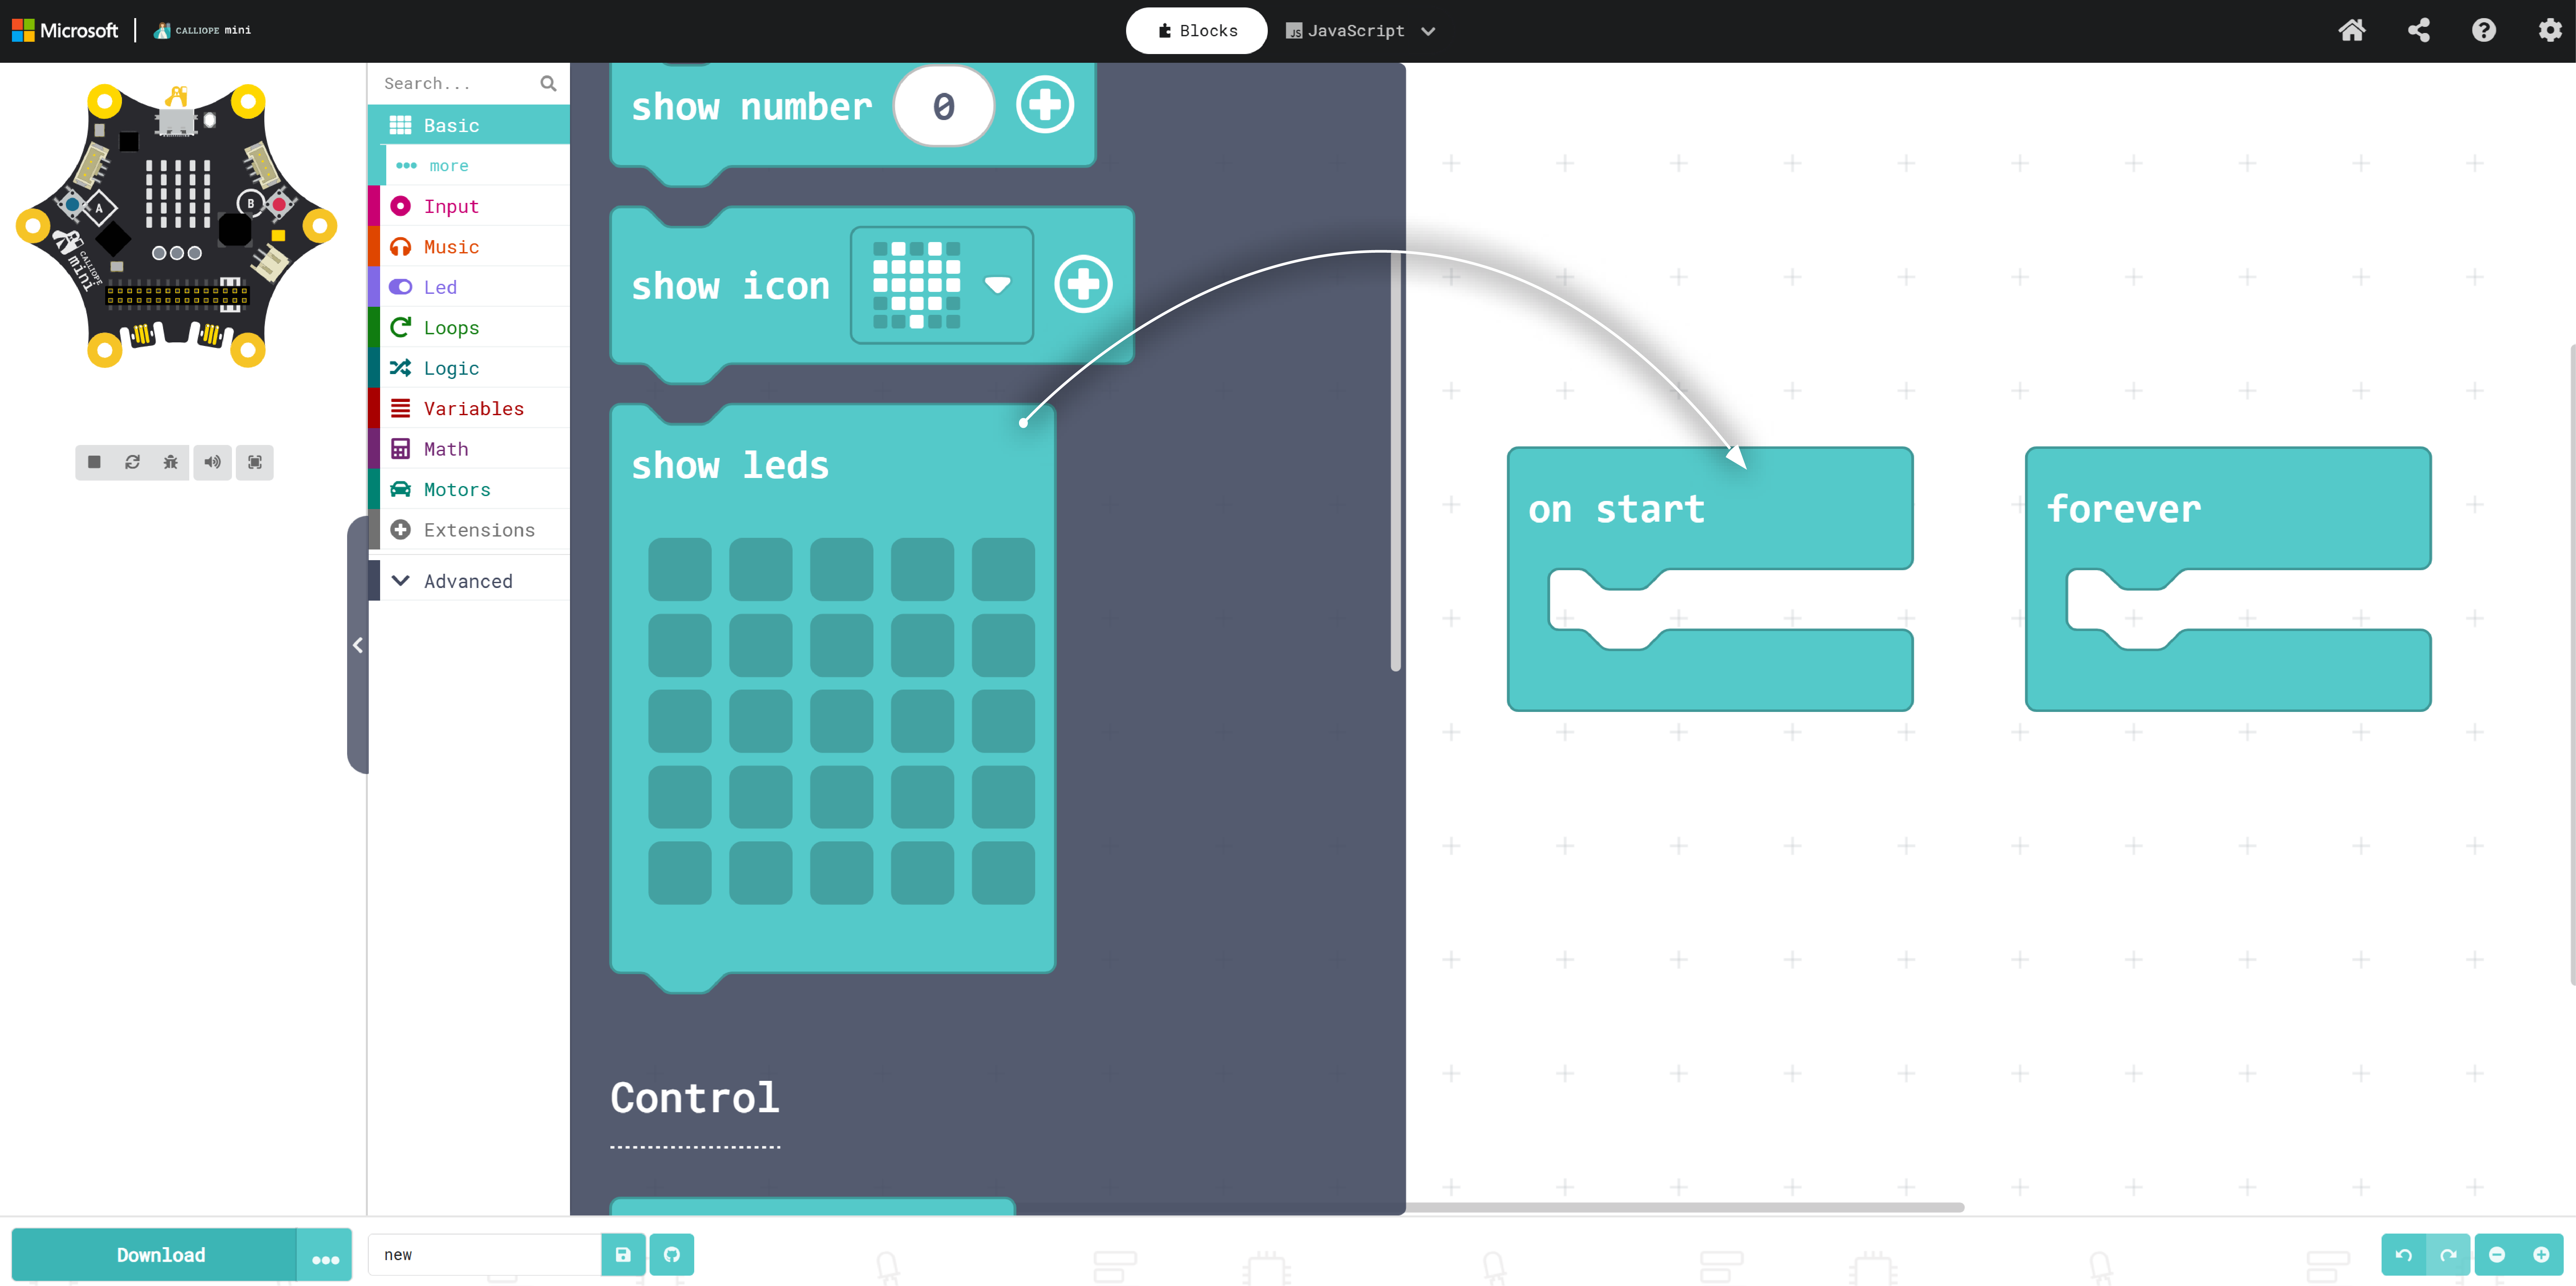
Task: Select the Basic category
Action: (469, 125)
